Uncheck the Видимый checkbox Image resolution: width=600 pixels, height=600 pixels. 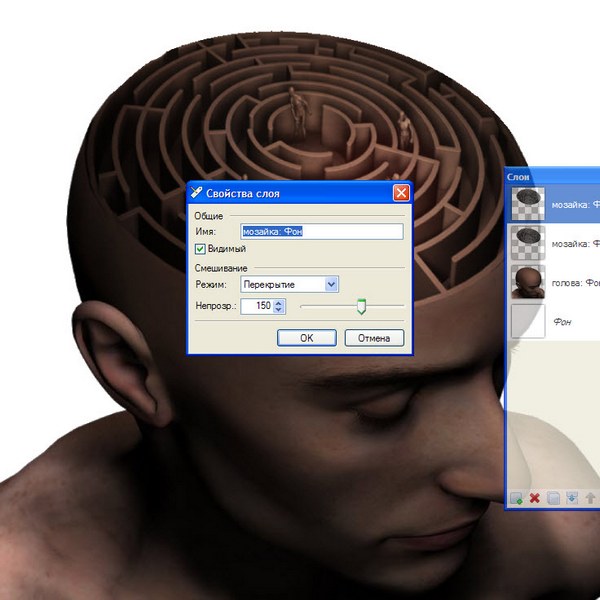200,249
